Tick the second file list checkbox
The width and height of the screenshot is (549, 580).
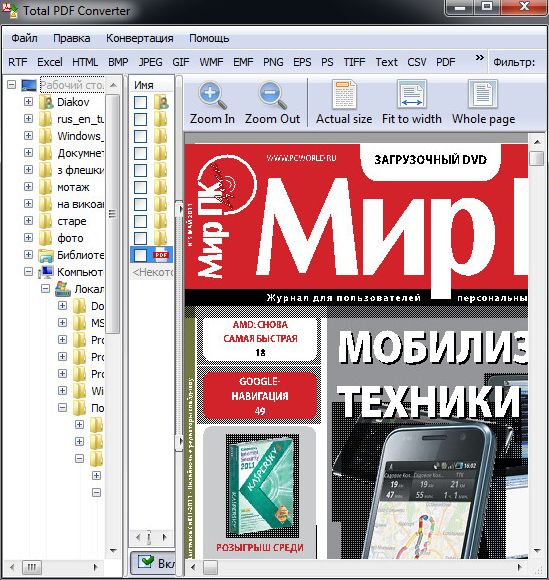click(140, 119)
